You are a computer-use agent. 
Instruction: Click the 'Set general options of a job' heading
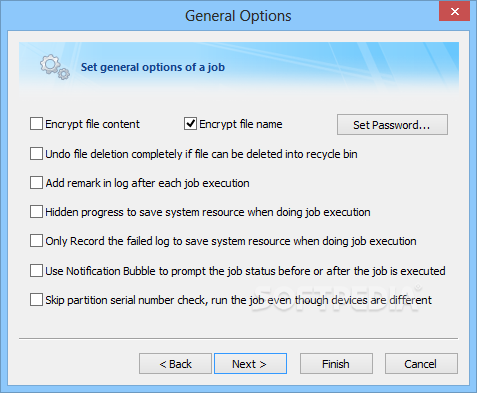153,67
